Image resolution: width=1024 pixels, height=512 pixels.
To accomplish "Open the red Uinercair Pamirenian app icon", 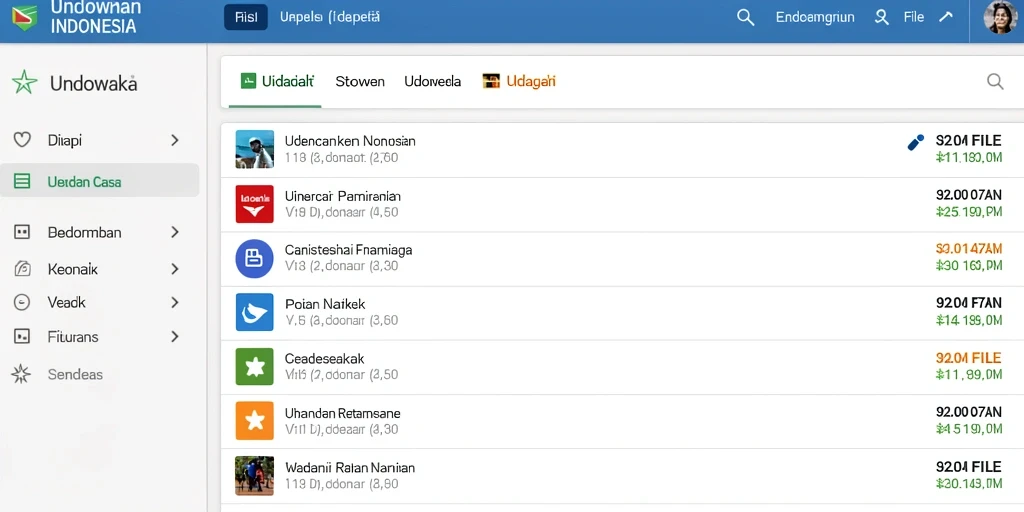I will tap(254, 204).
